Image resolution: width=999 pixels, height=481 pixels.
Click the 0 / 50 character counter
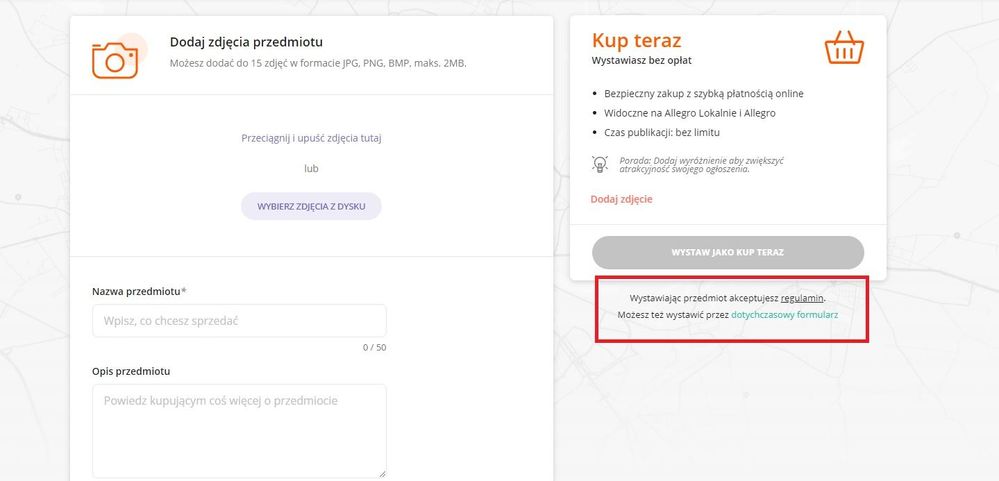[x=374, y=348]
